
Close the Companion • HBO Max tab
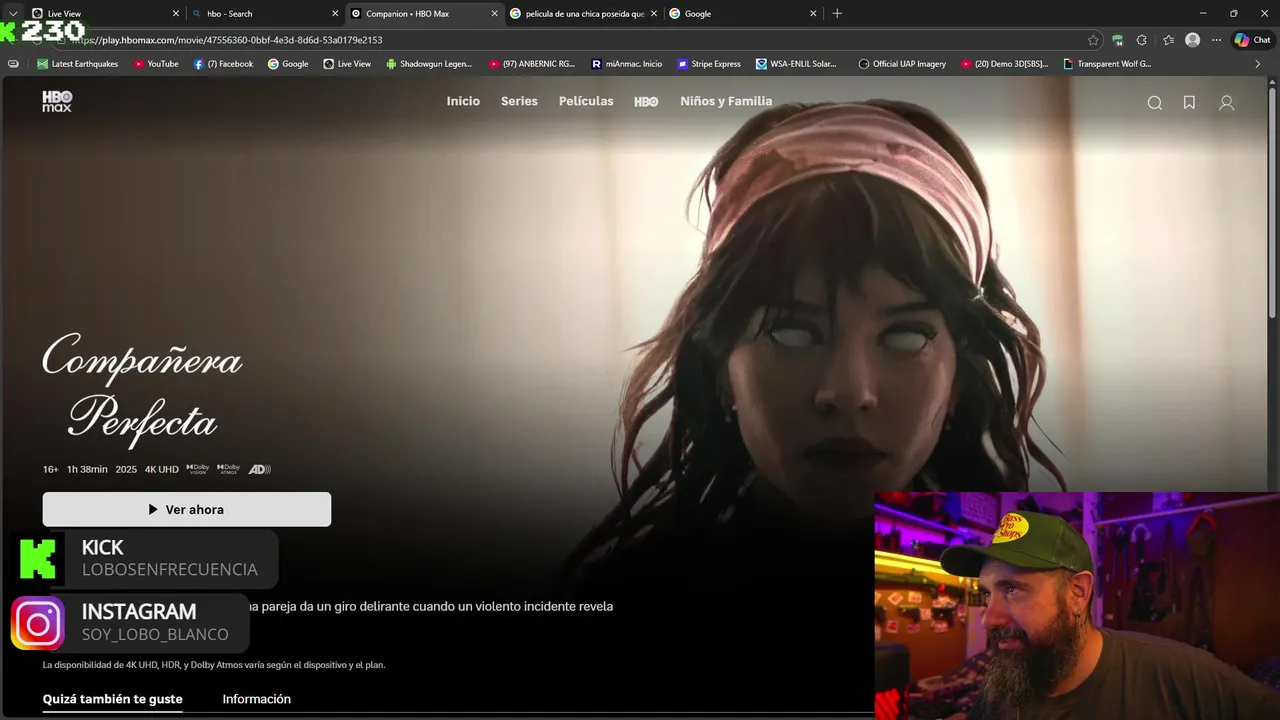[x=494, y=14]
